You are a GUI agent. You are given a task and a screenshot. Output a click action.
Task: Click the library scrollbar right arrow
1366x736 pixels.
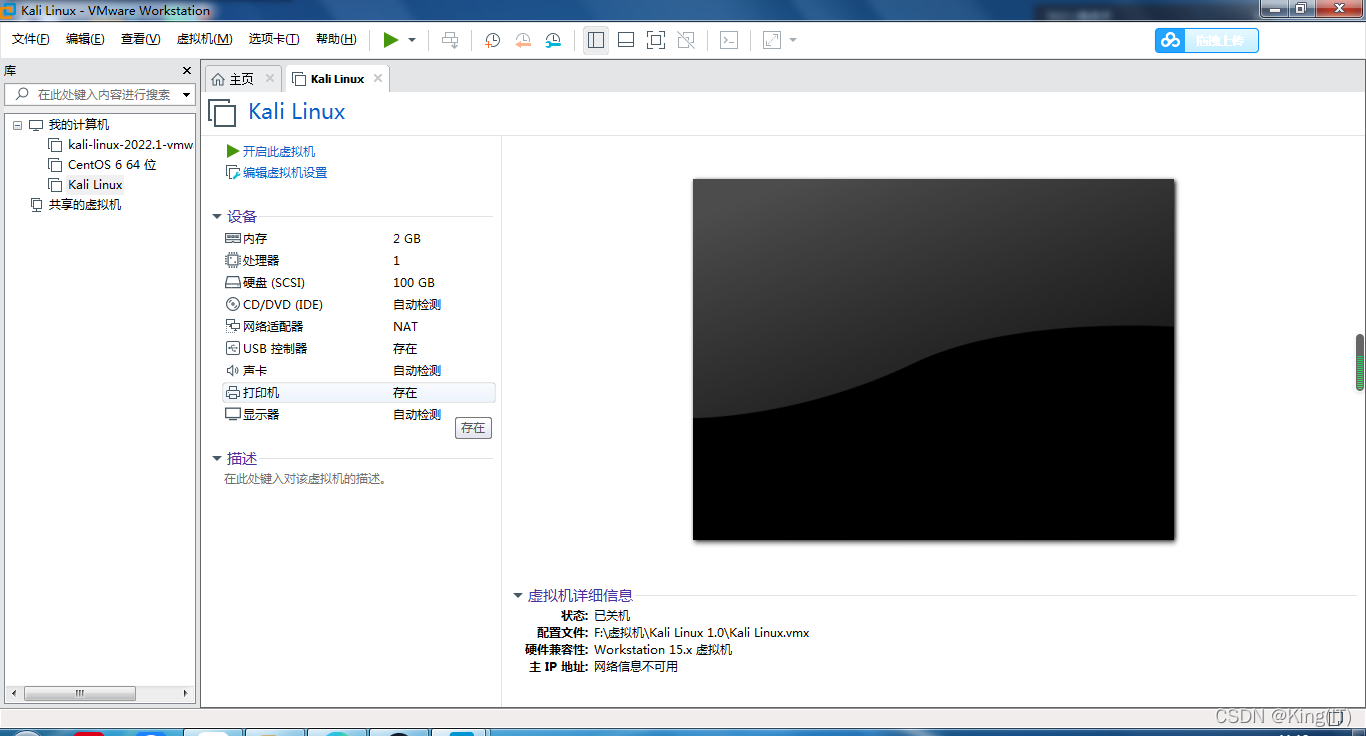click(185, 693)
